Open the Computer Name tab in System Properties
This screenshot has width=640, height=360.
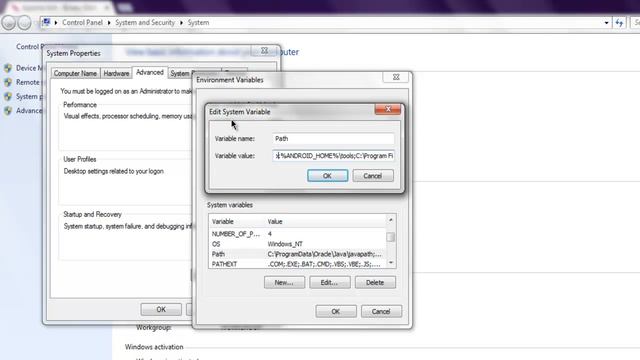click(75, 73)
